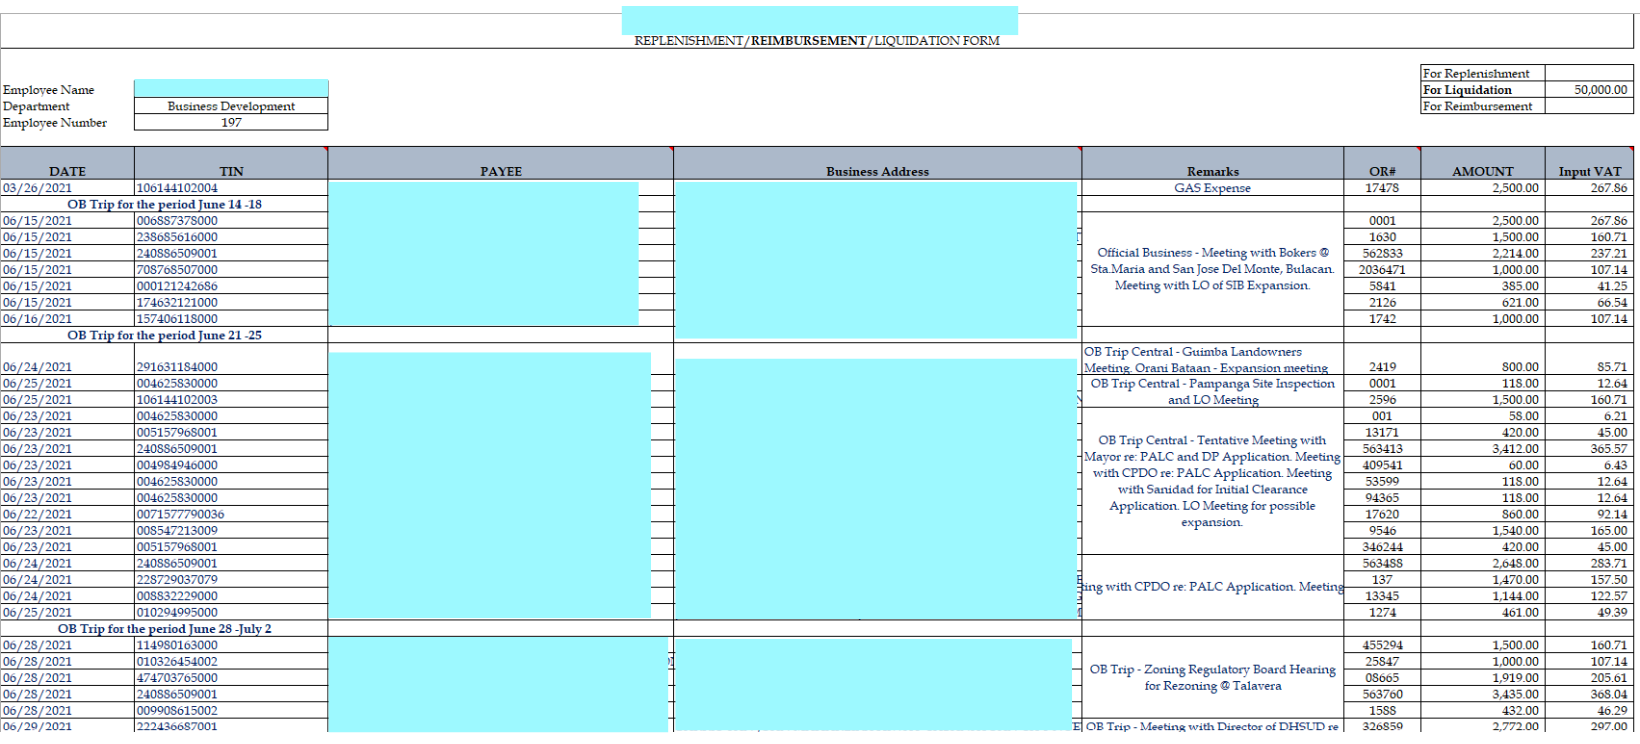Select the 'For Reimbursement' label cell
Screen dimensions: 1640x744
(x=1483, y=106)
